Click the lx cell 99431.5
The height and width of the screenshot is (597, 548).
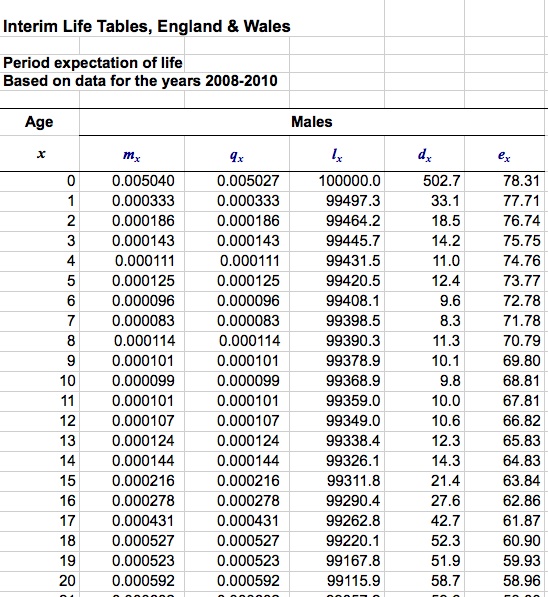(353, 261)
